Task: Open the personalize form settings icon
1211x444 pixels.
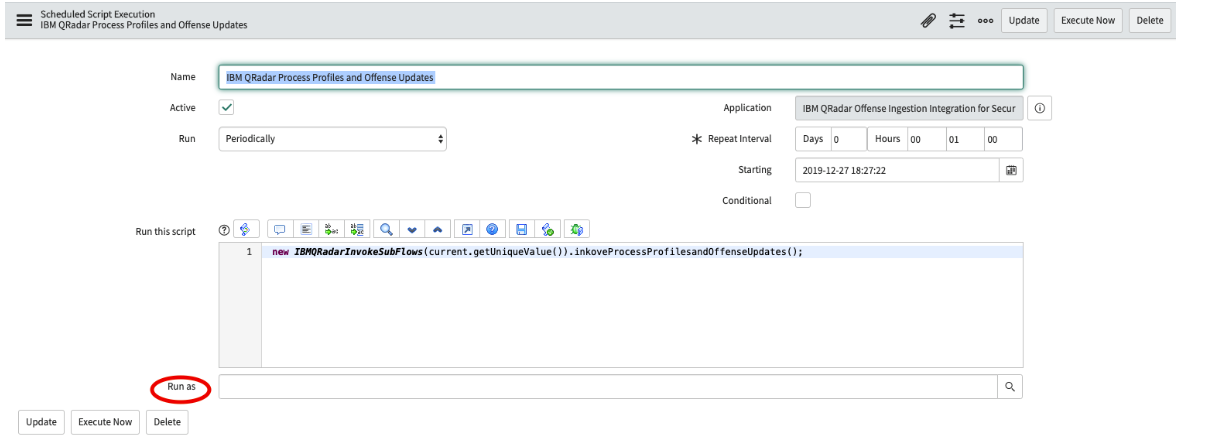Action: pos(956,20)
